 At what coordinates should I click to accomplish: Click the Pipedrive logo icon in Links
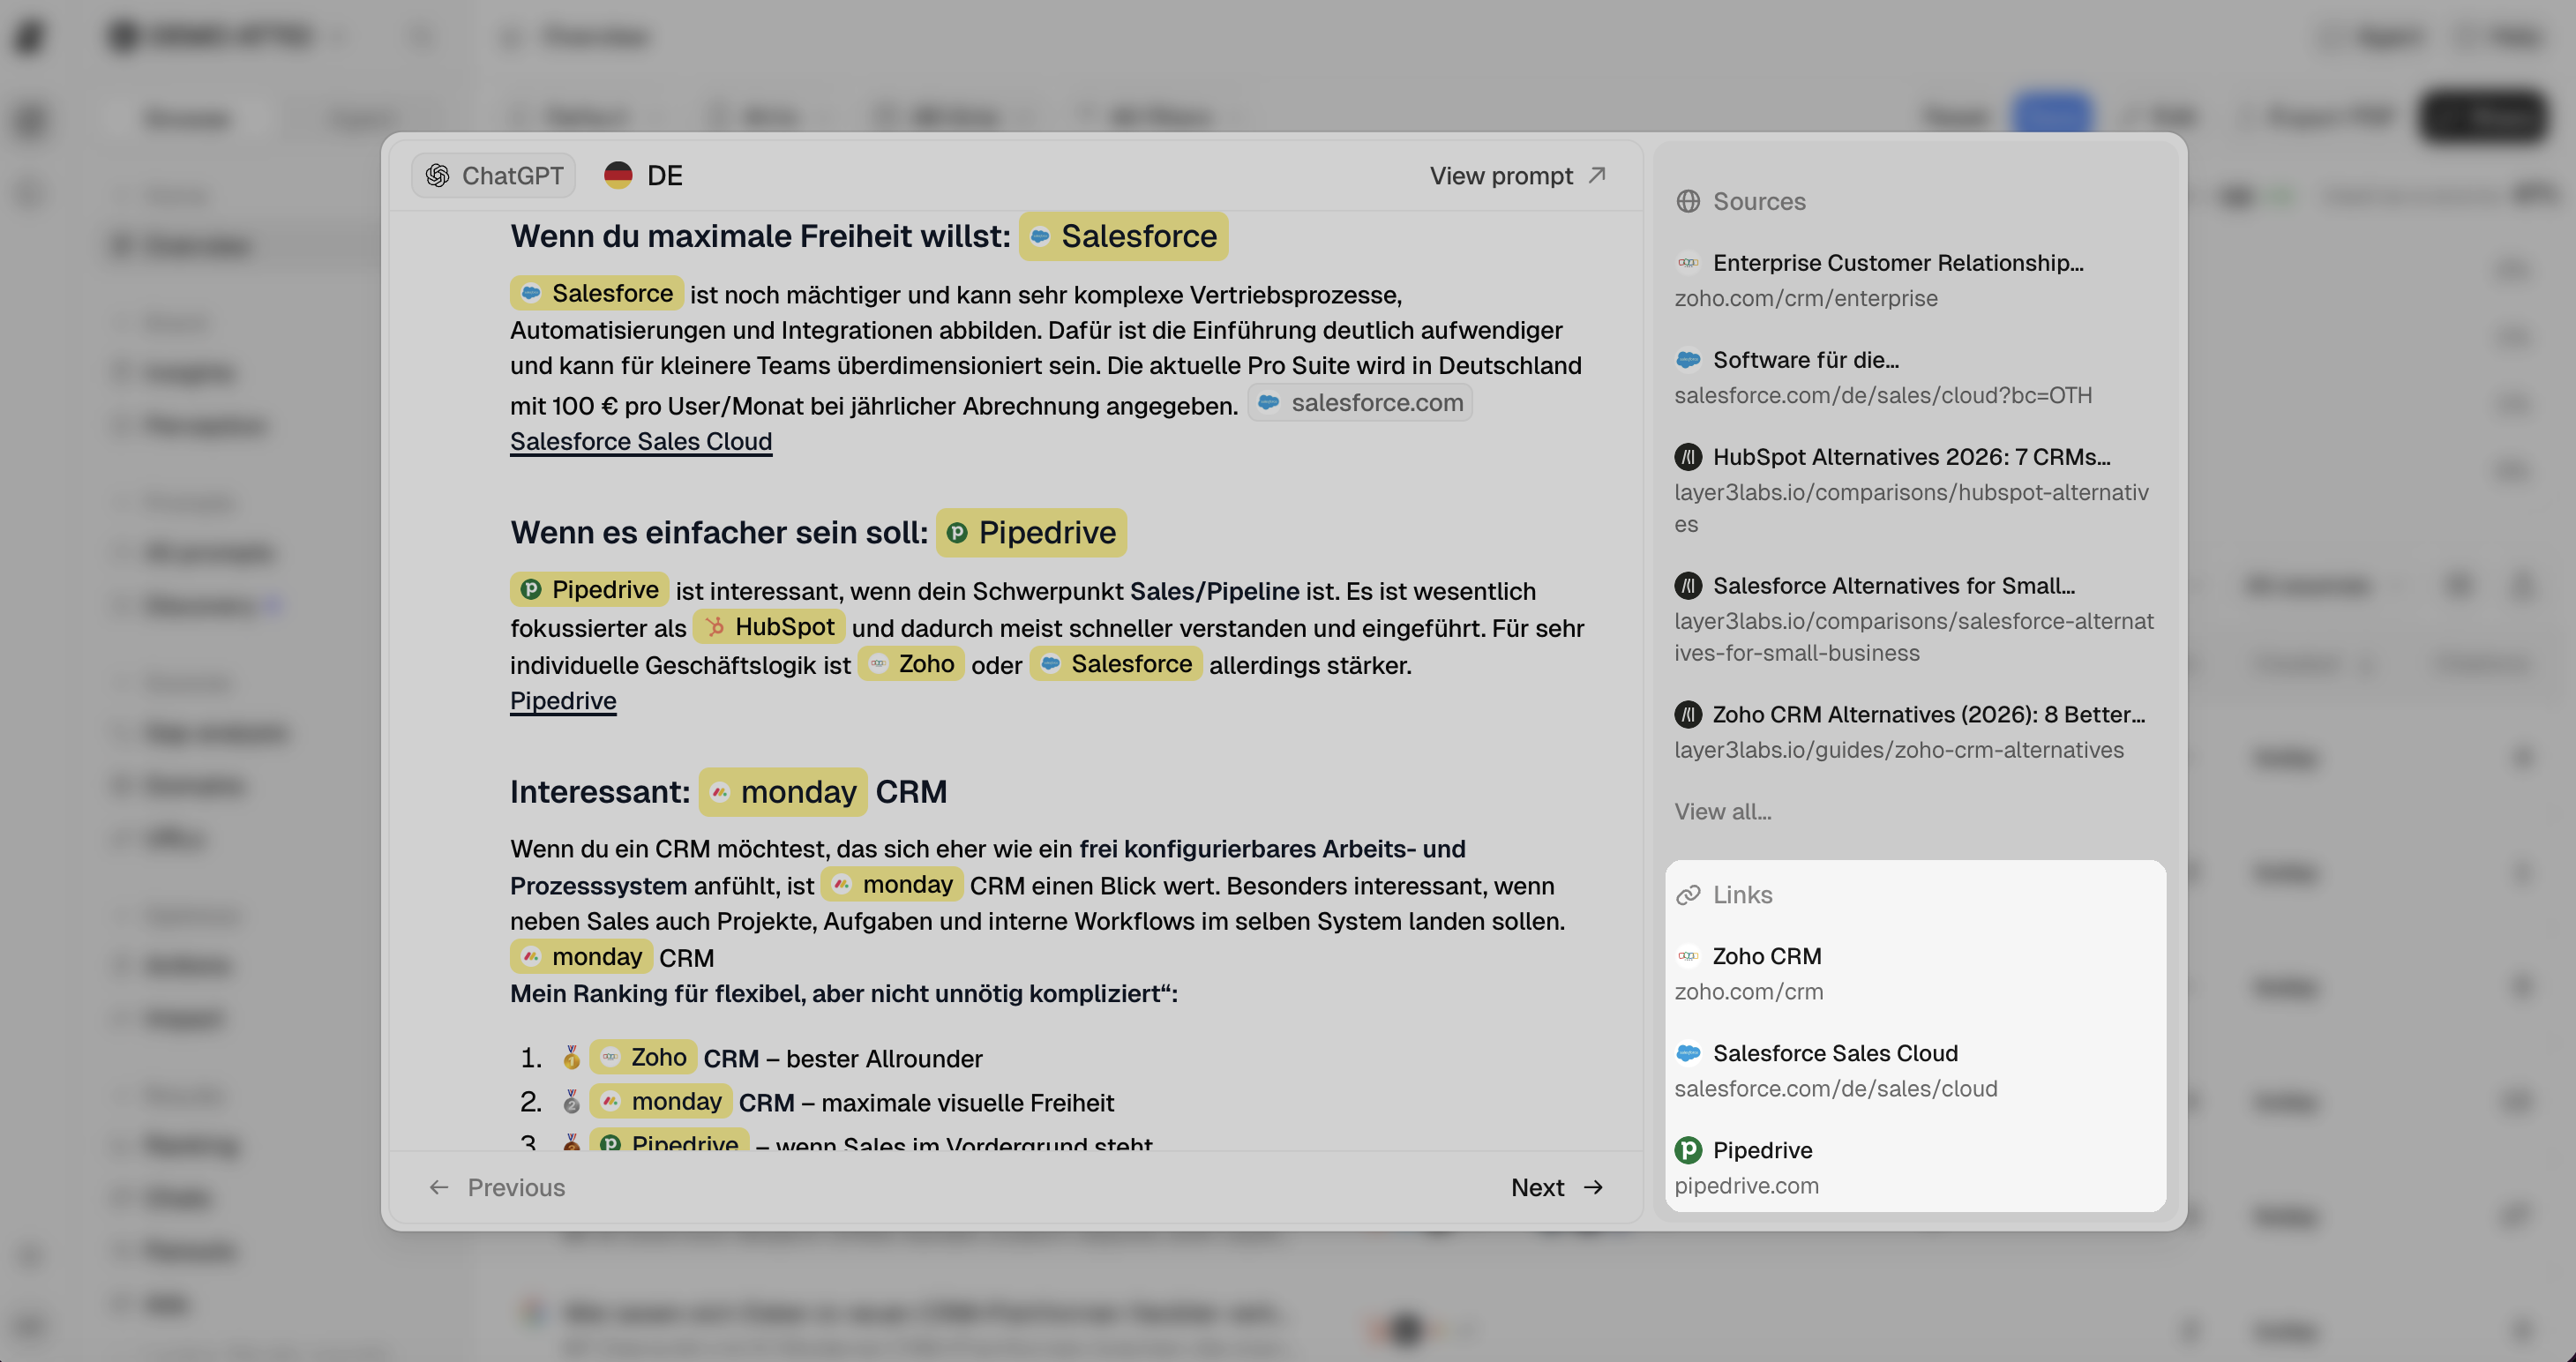tap(1688, 1150)
